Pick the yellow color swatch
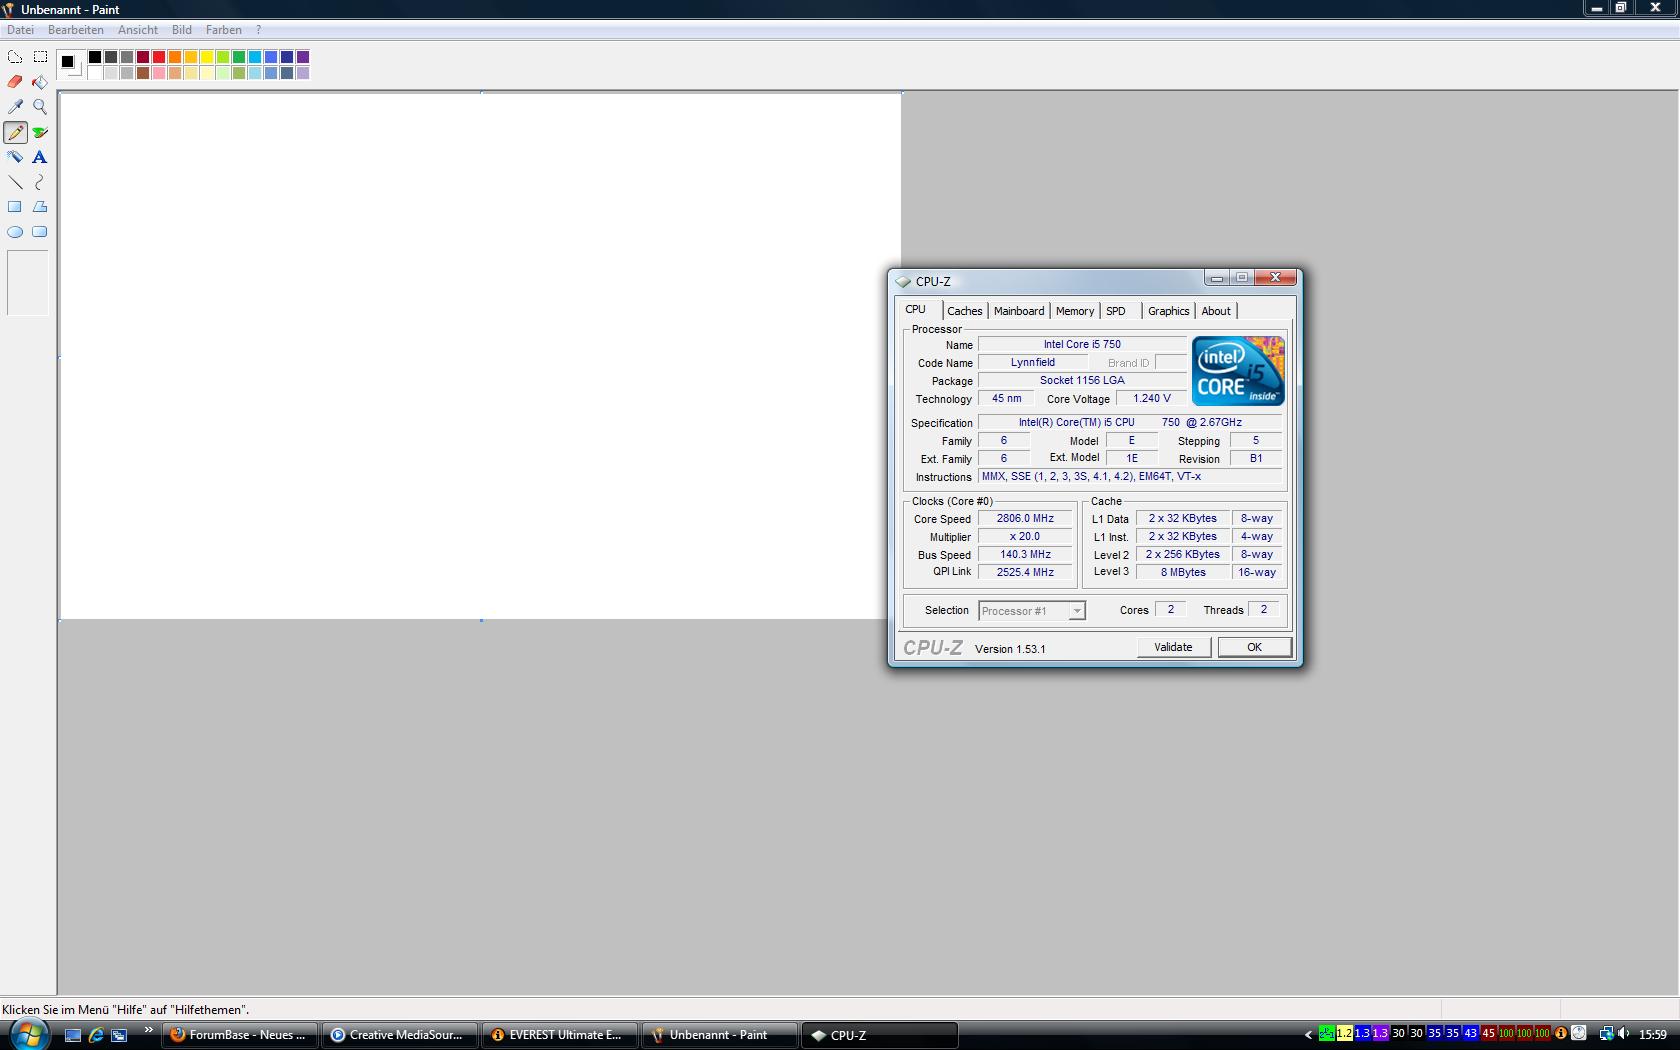 207,57
